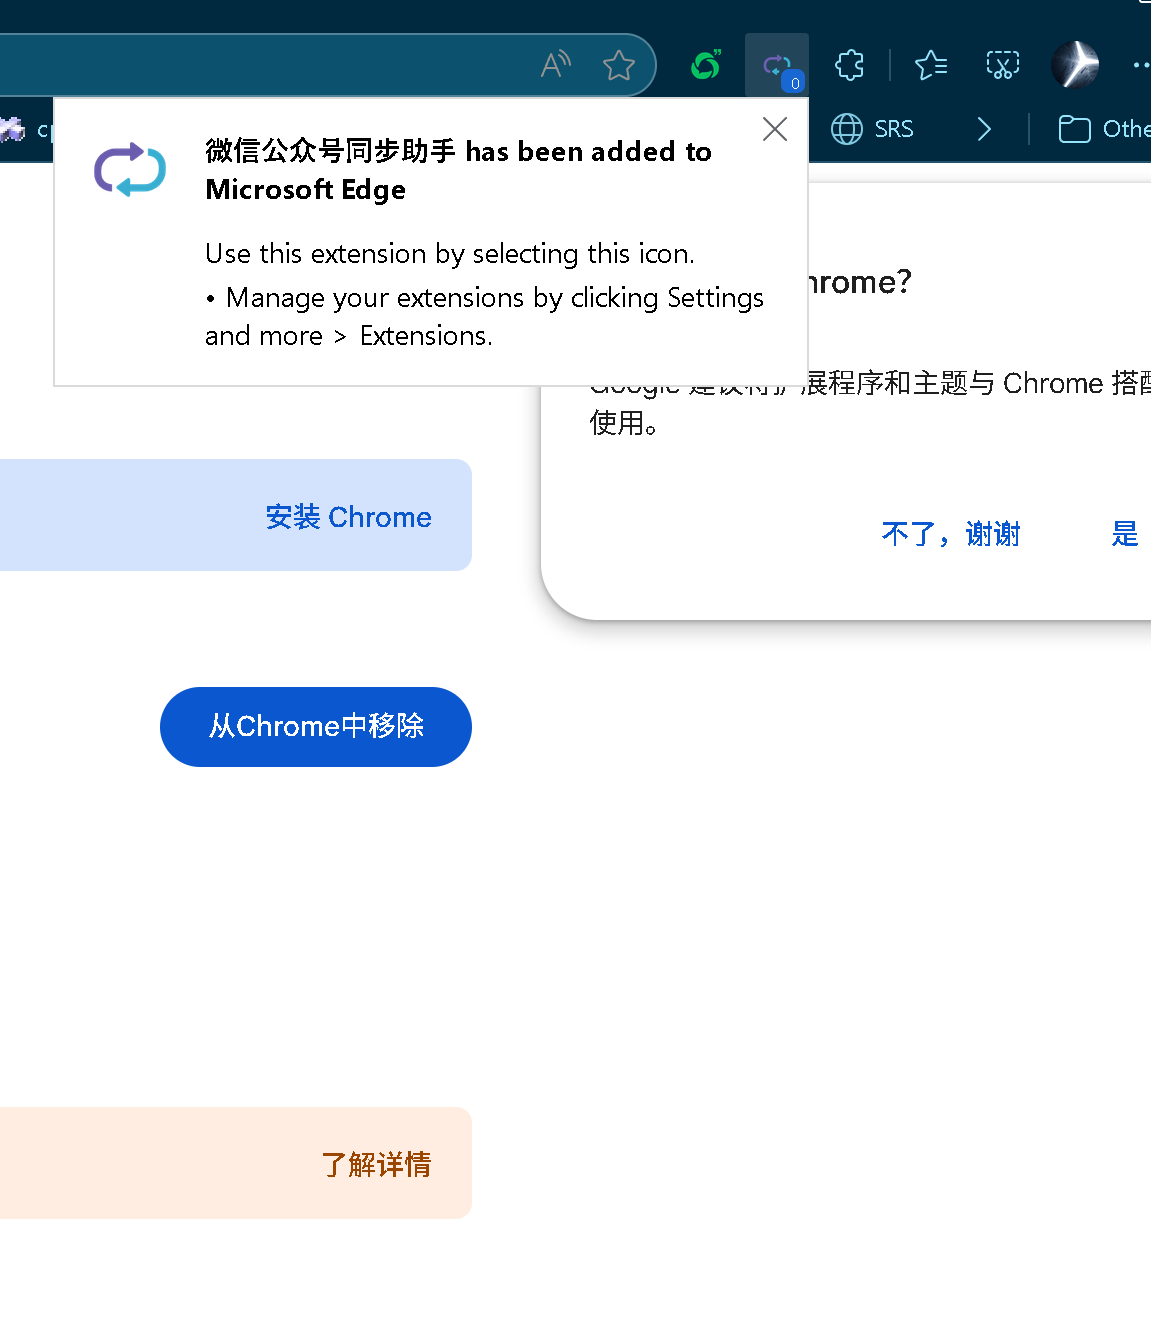1151x1321 pixels.
Task: Click the 'has been added to Microsoft Edge' heading
Action: pos(458,170)
